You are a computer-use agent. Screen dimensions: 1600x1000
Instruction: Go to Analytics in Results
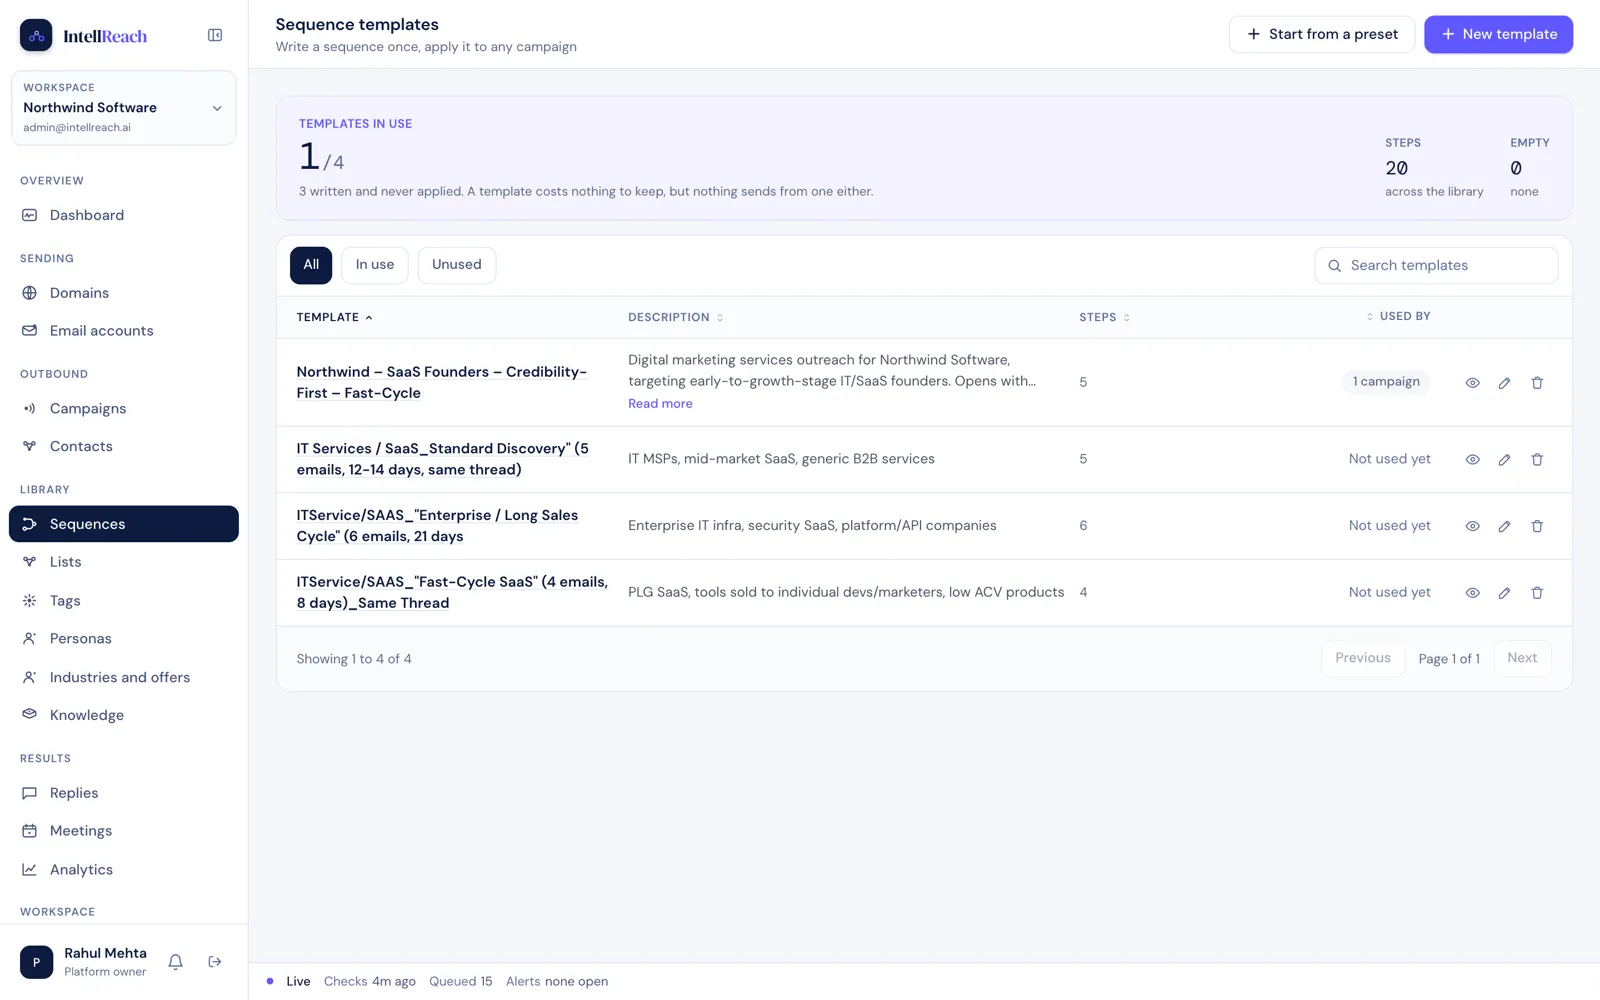(x=124, y=870)
